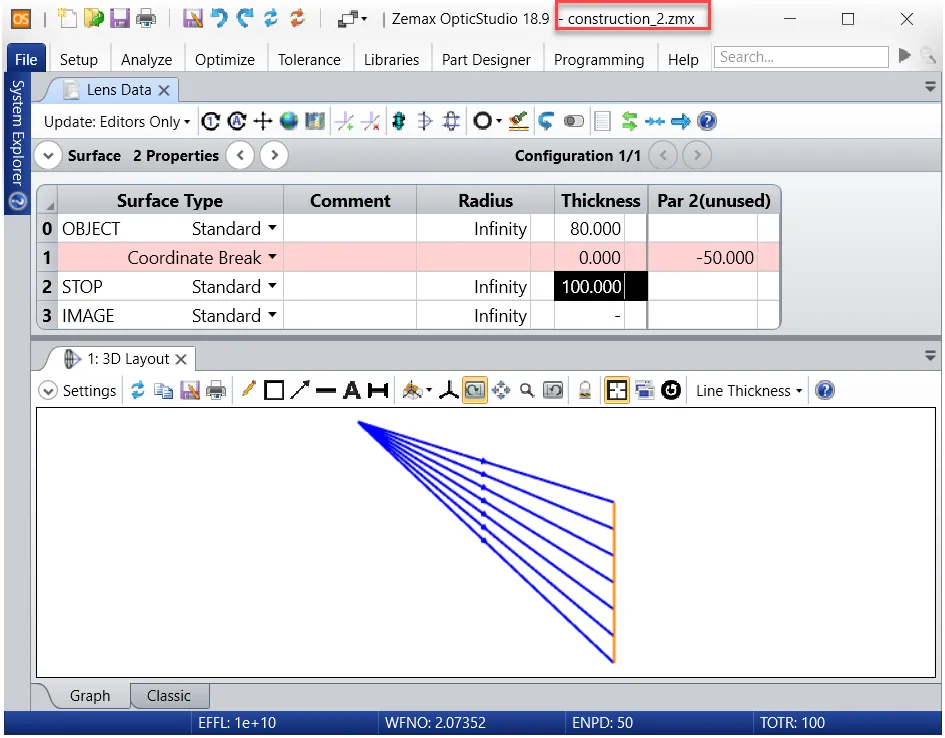The image size is (945, 738).
Task: Click the STOP surface thickness cell 100.000
Action: coord(592,287)
